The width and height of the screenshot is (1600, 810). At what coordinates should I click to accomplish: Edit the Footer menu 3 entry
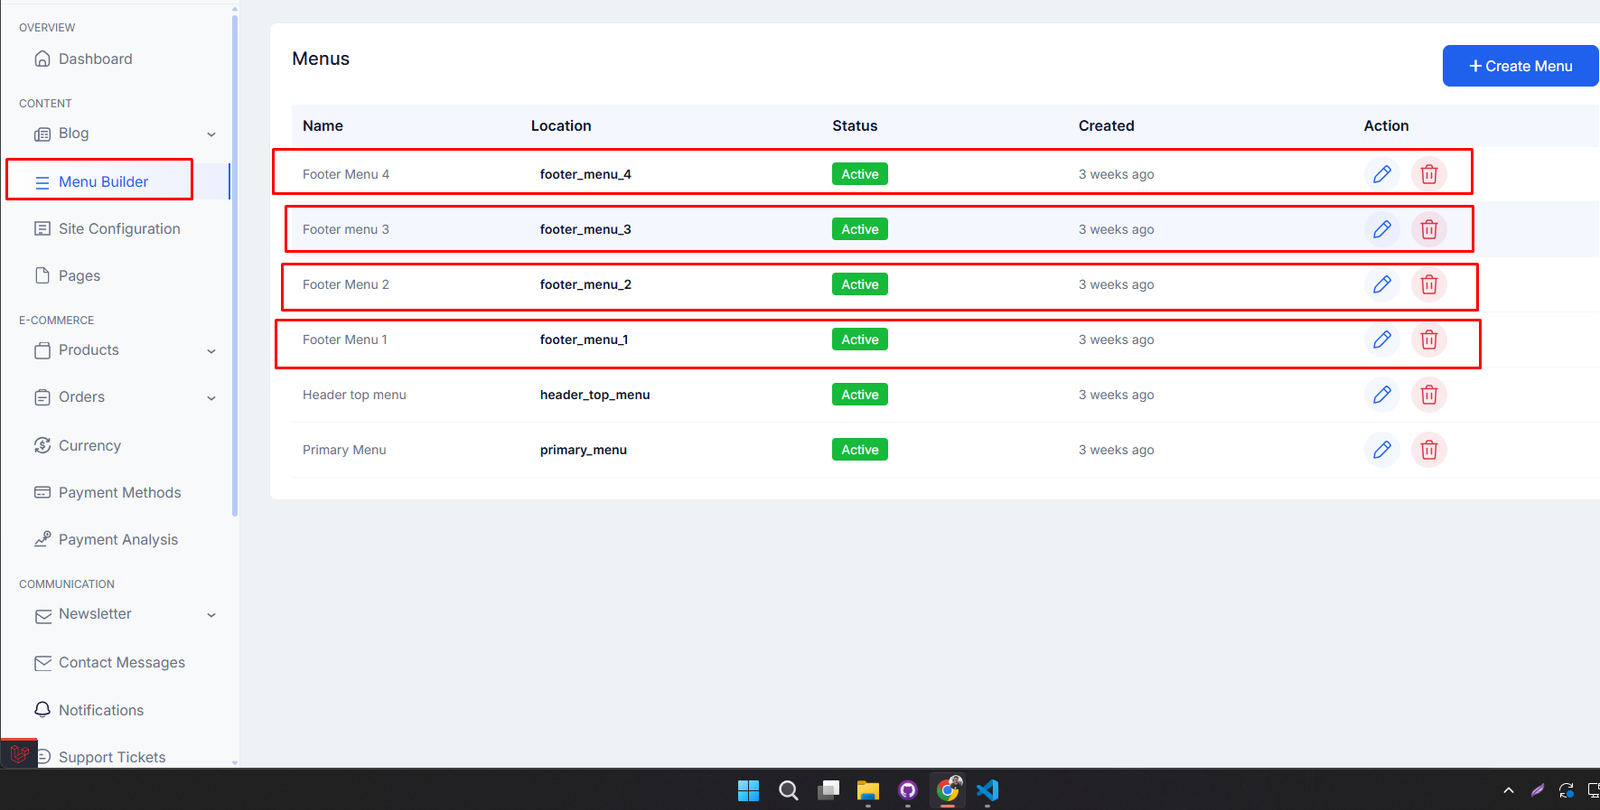click(1382, 229)
